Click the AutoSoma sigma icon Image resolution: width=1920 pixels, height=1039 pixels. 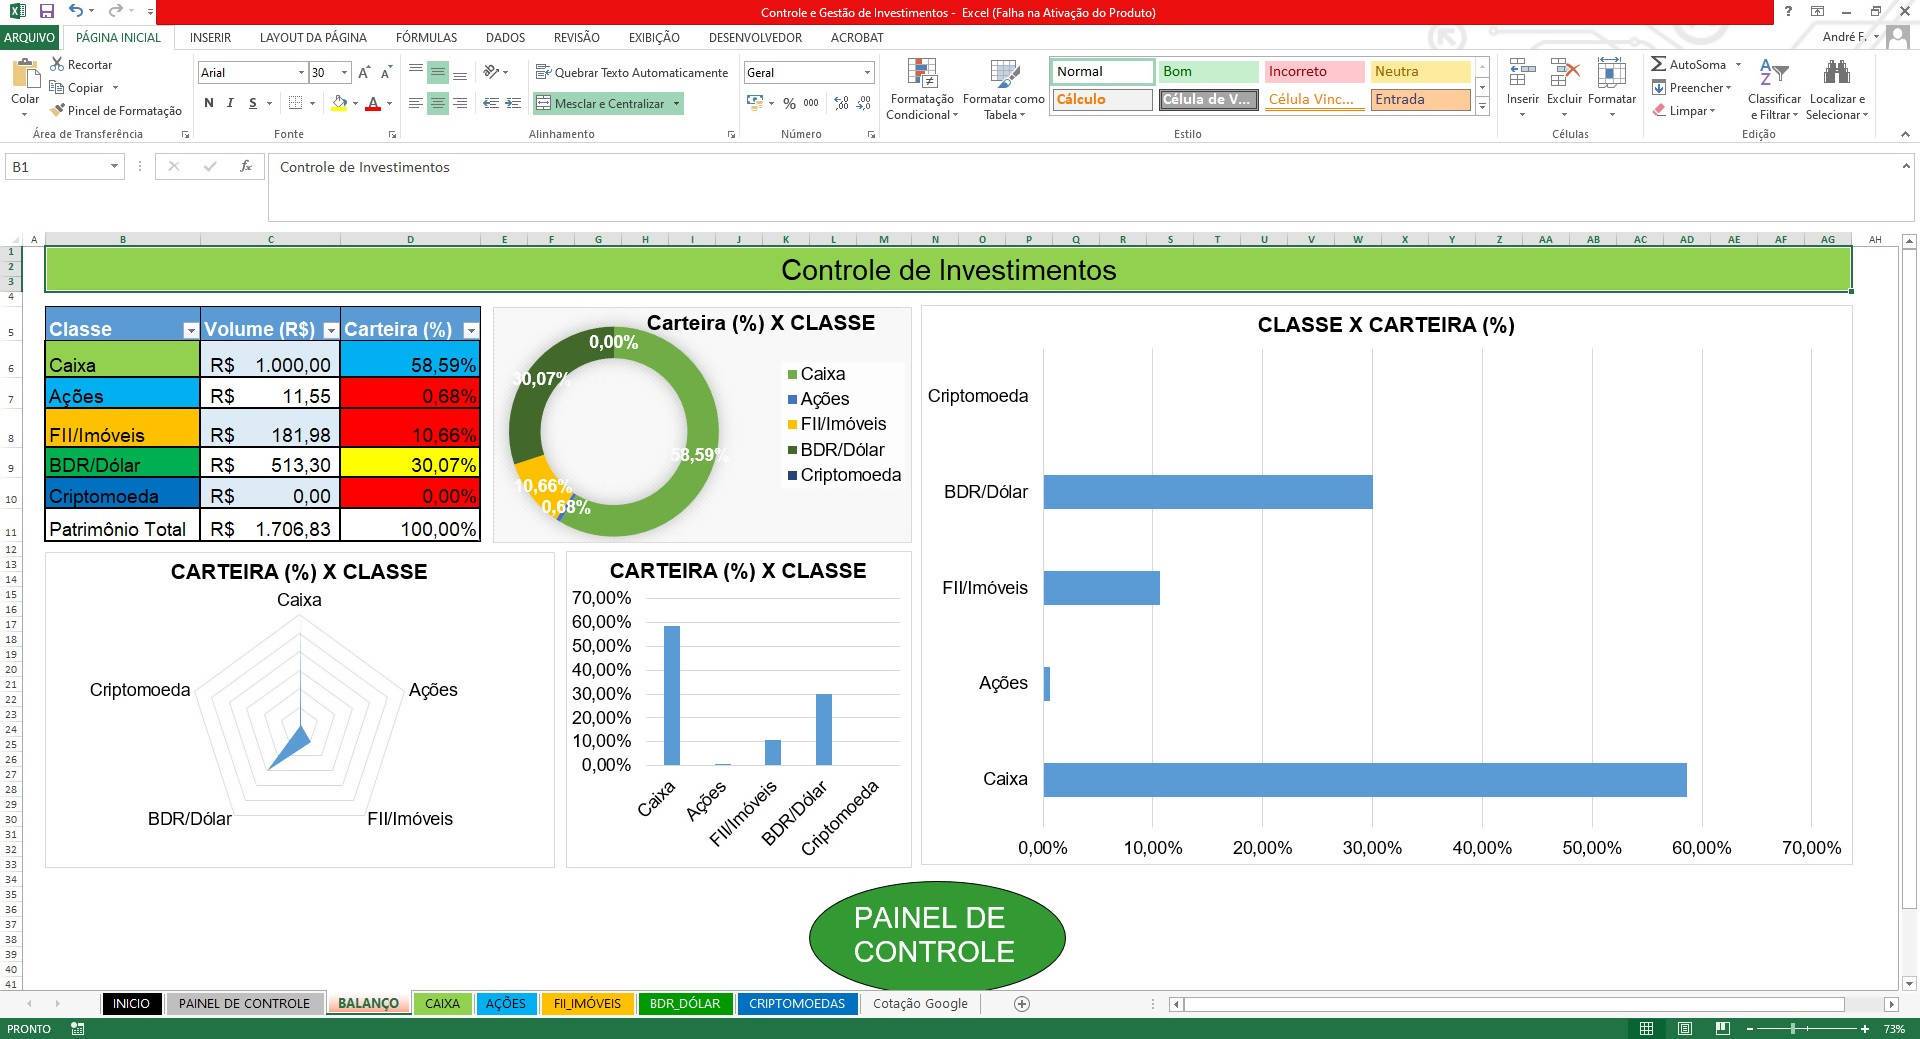click(x=1658, y=64)
